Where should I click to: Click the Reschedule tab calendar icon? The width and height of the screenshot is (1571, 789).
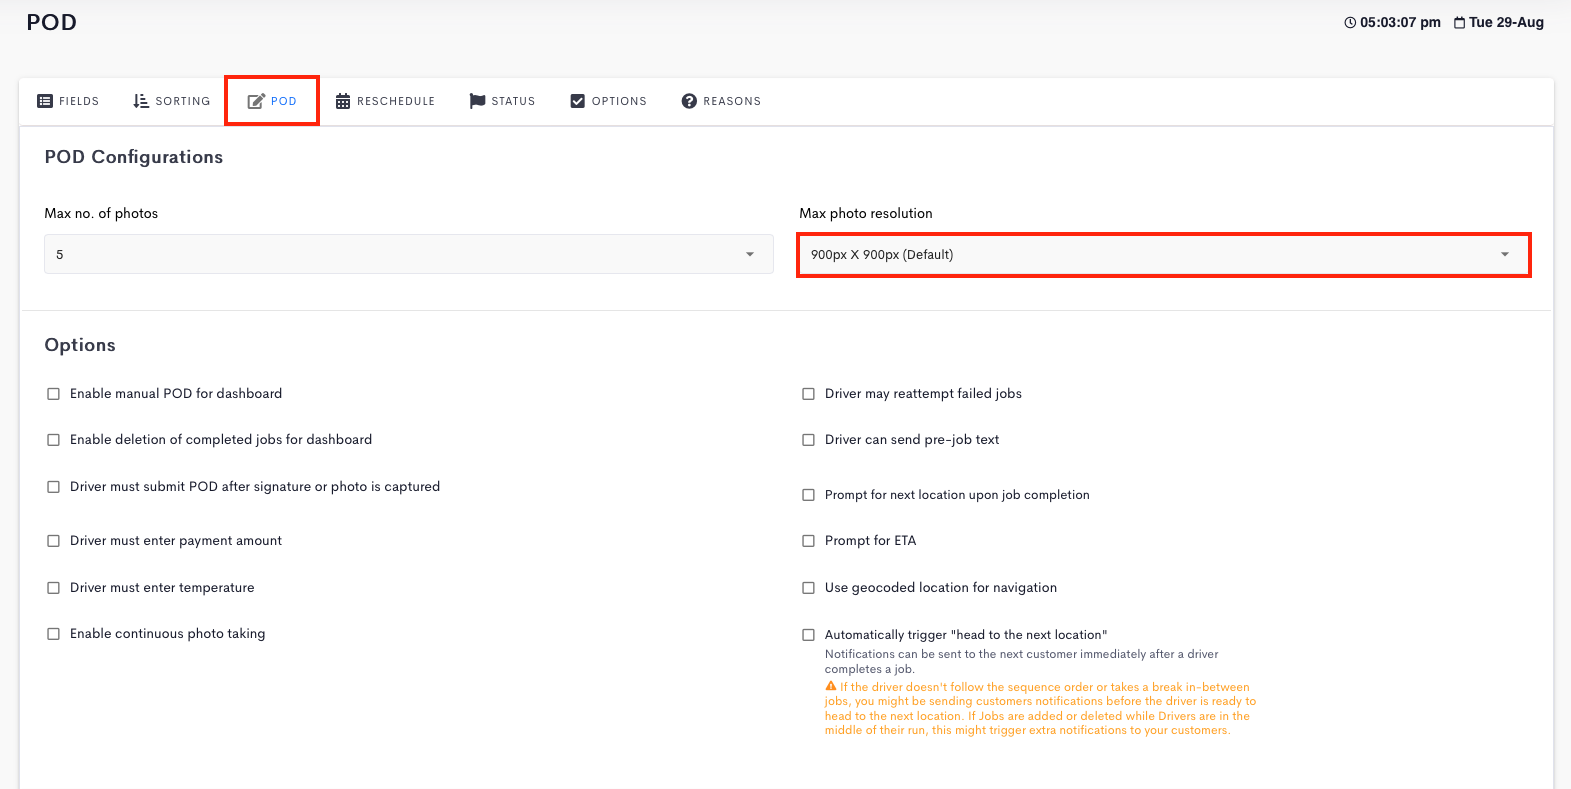point(343,101)
